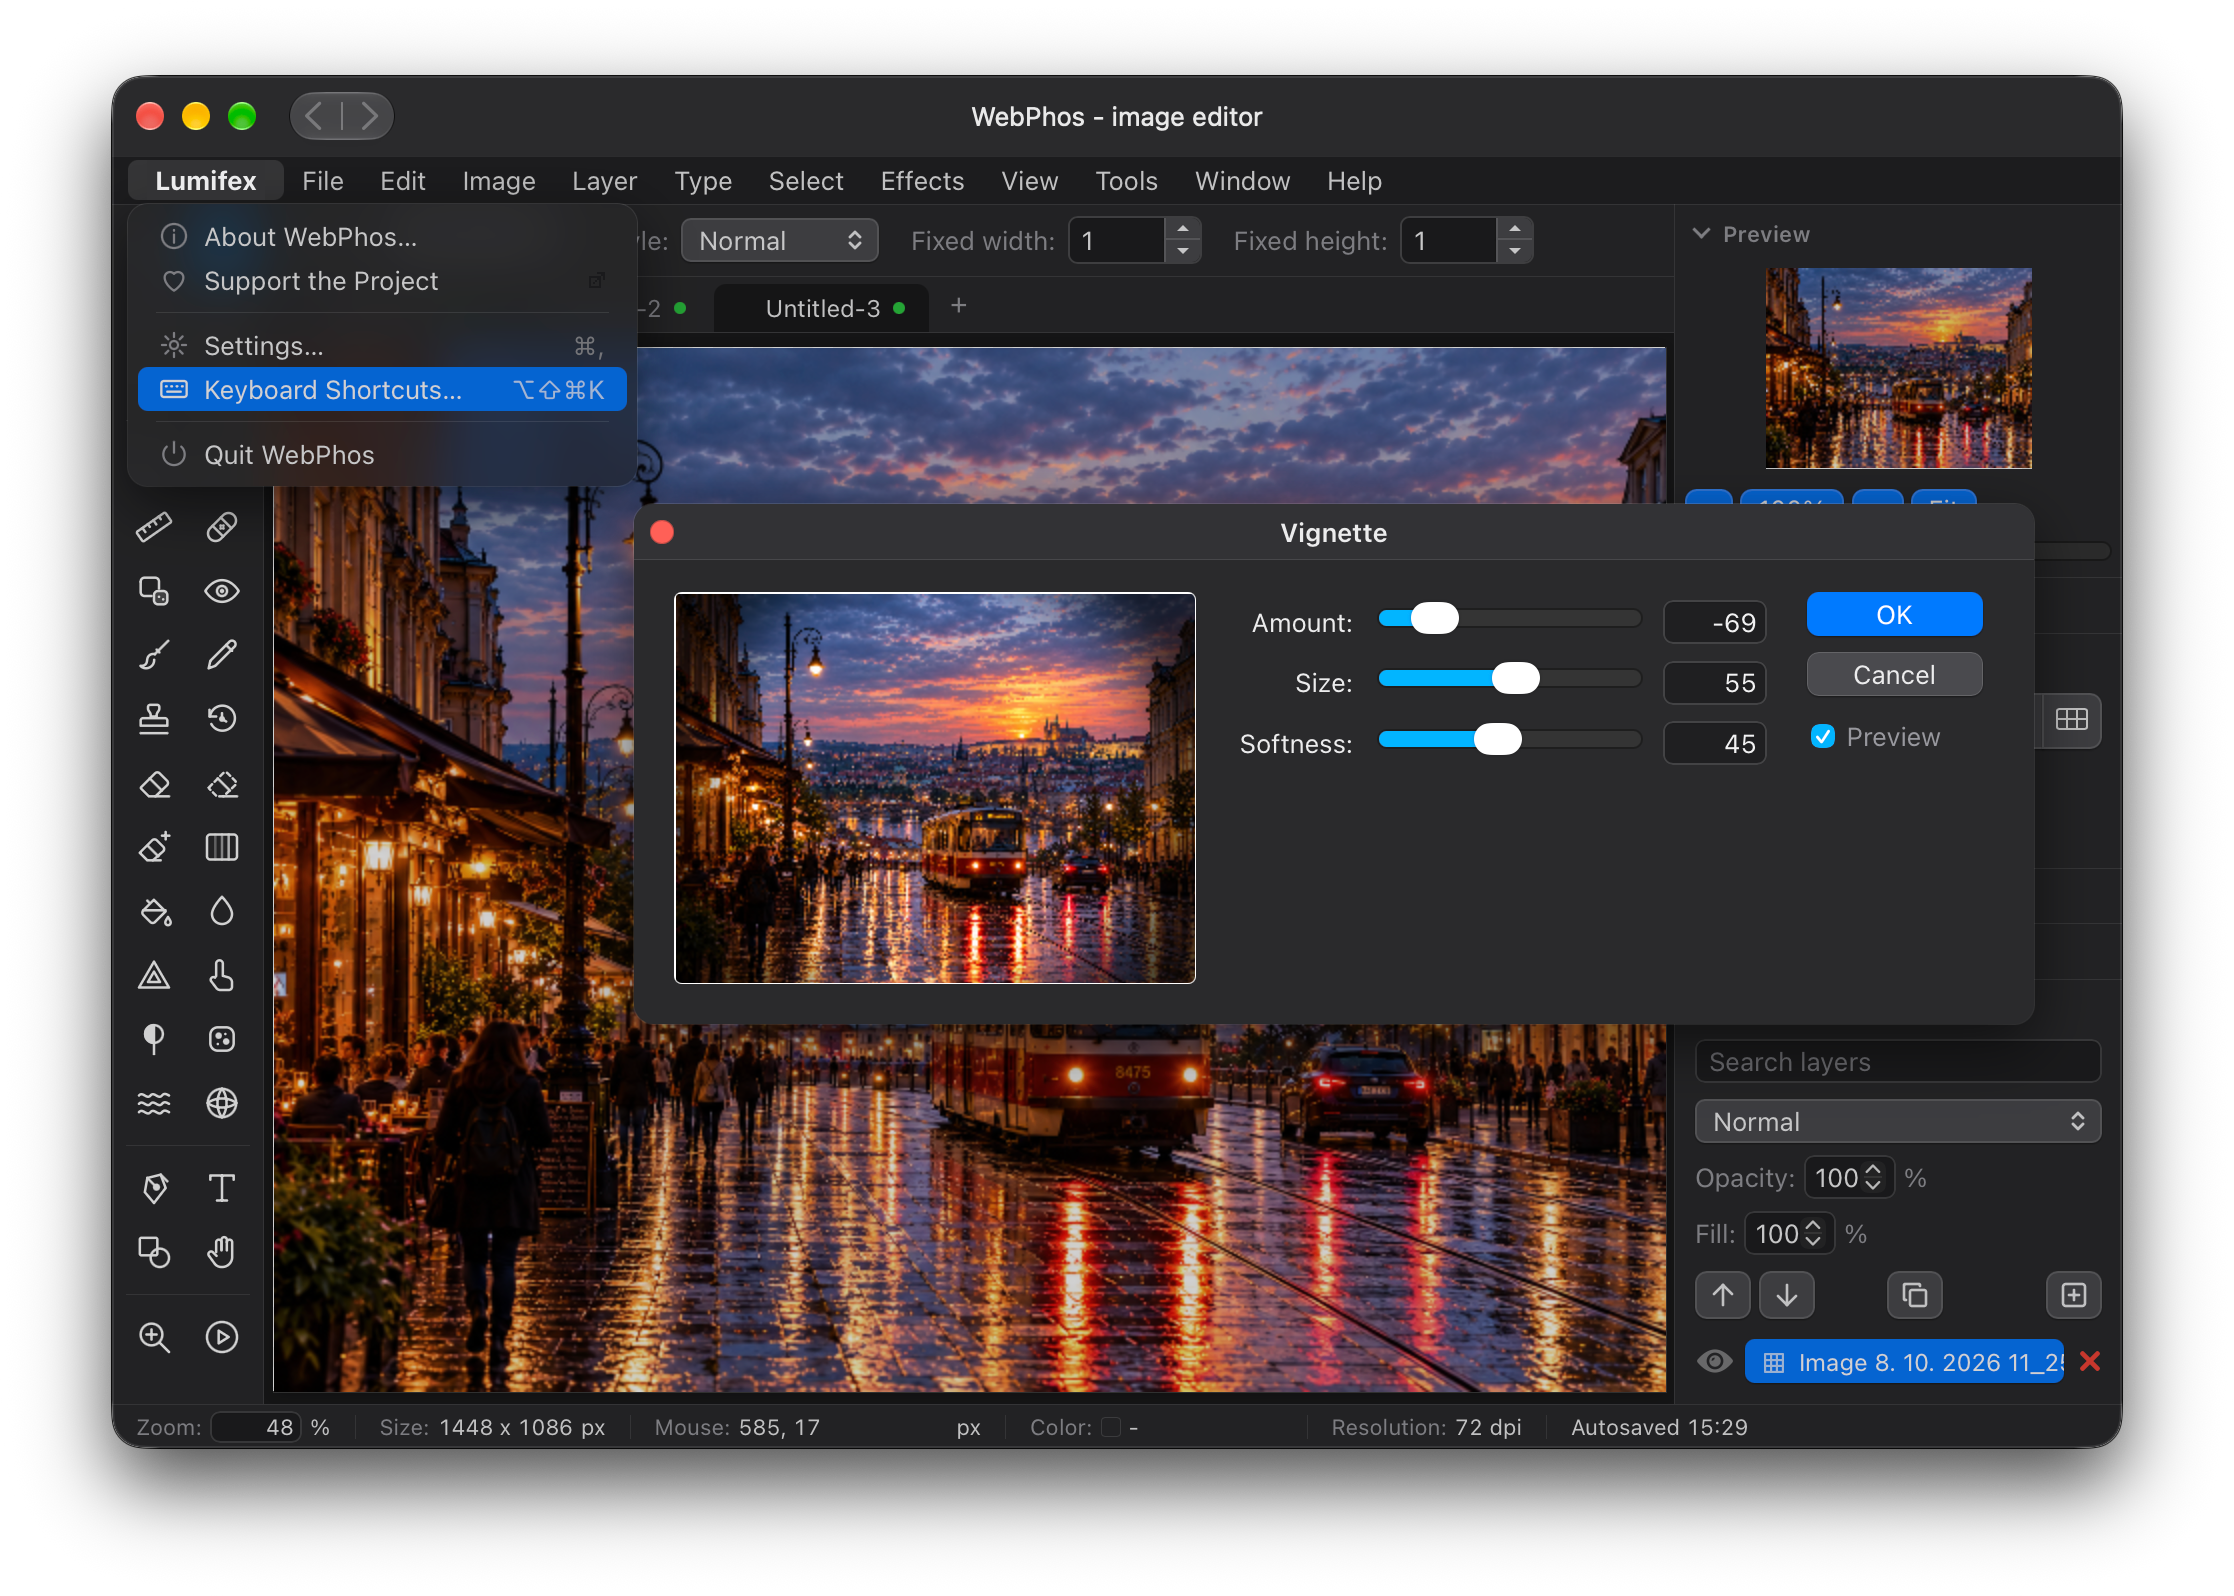Select the Hand tool
Image resolution: width=2234 pixels, height=1596 pixels.
coord(221,1252)
